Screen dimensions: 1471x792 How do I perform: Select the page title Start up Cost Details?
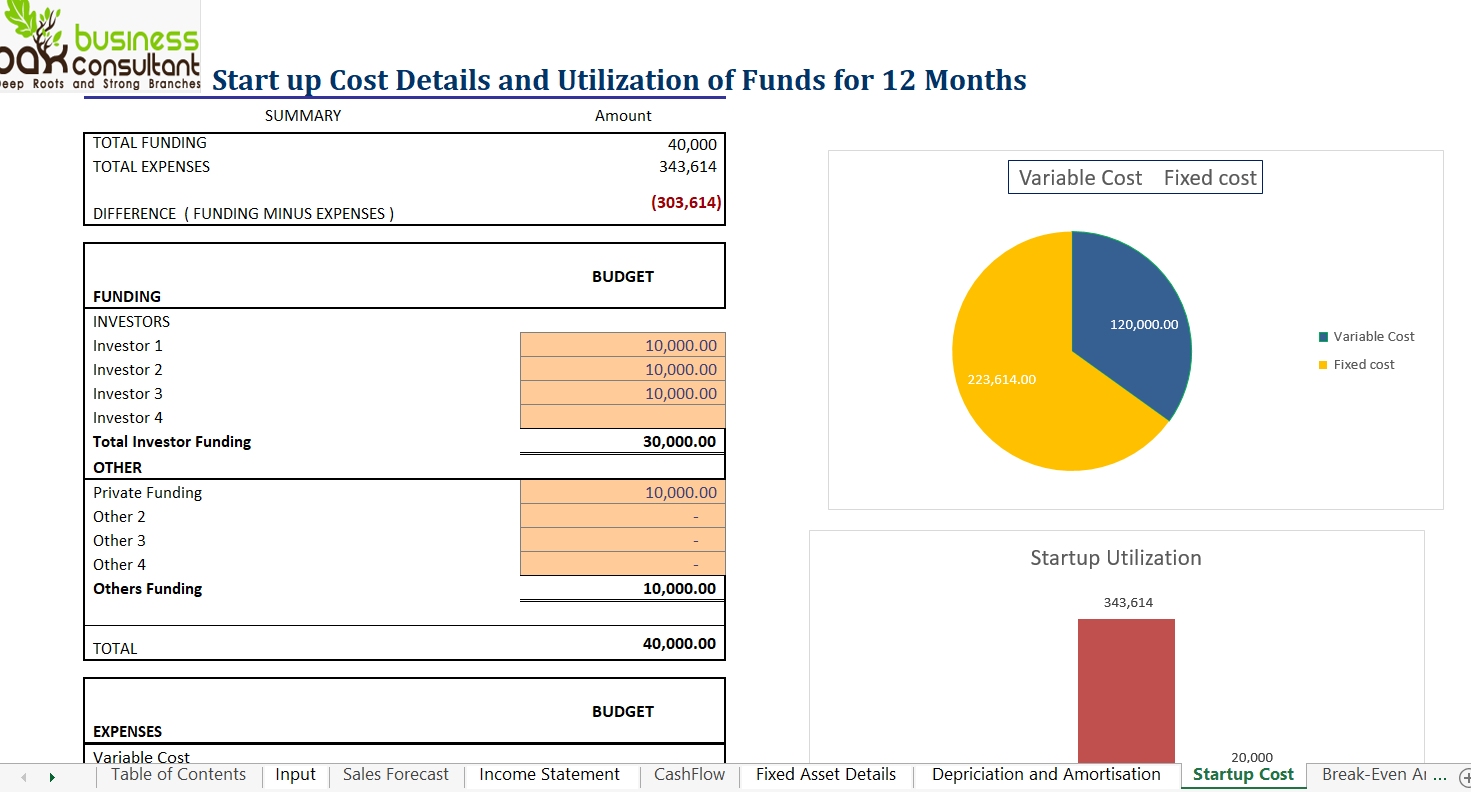(619, 80)
